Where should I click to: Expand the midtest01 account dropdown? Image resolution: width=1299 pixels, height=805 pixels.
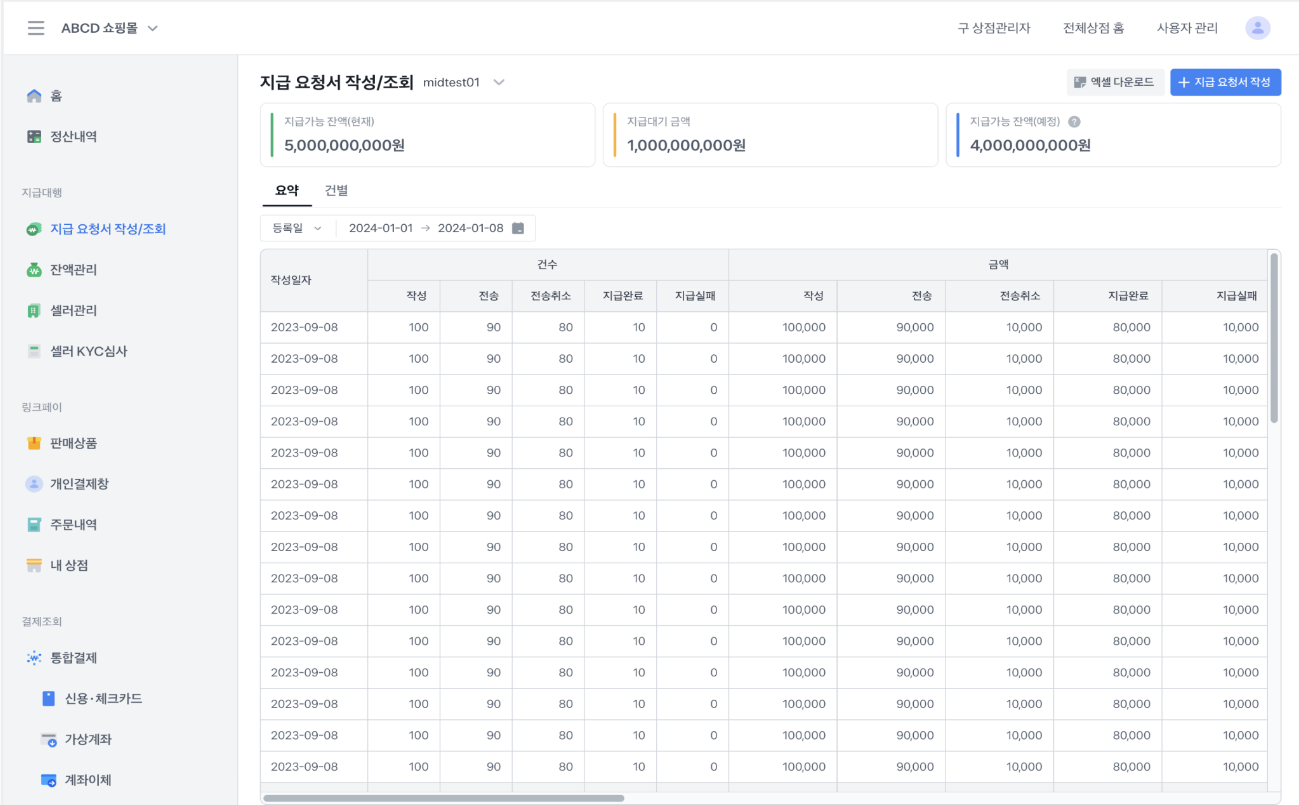coord(499,82)
